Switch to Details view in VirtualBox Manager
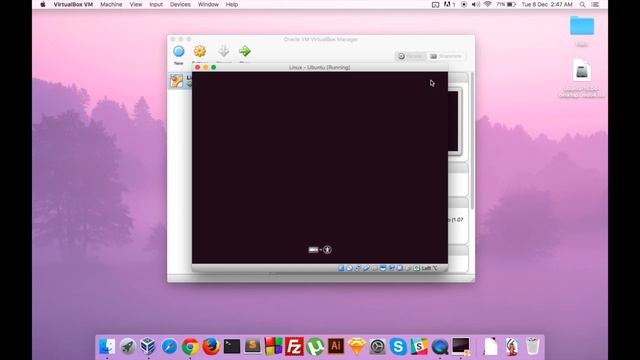The width and height of the screenshot is (640, 360). [x=410, y=56]
